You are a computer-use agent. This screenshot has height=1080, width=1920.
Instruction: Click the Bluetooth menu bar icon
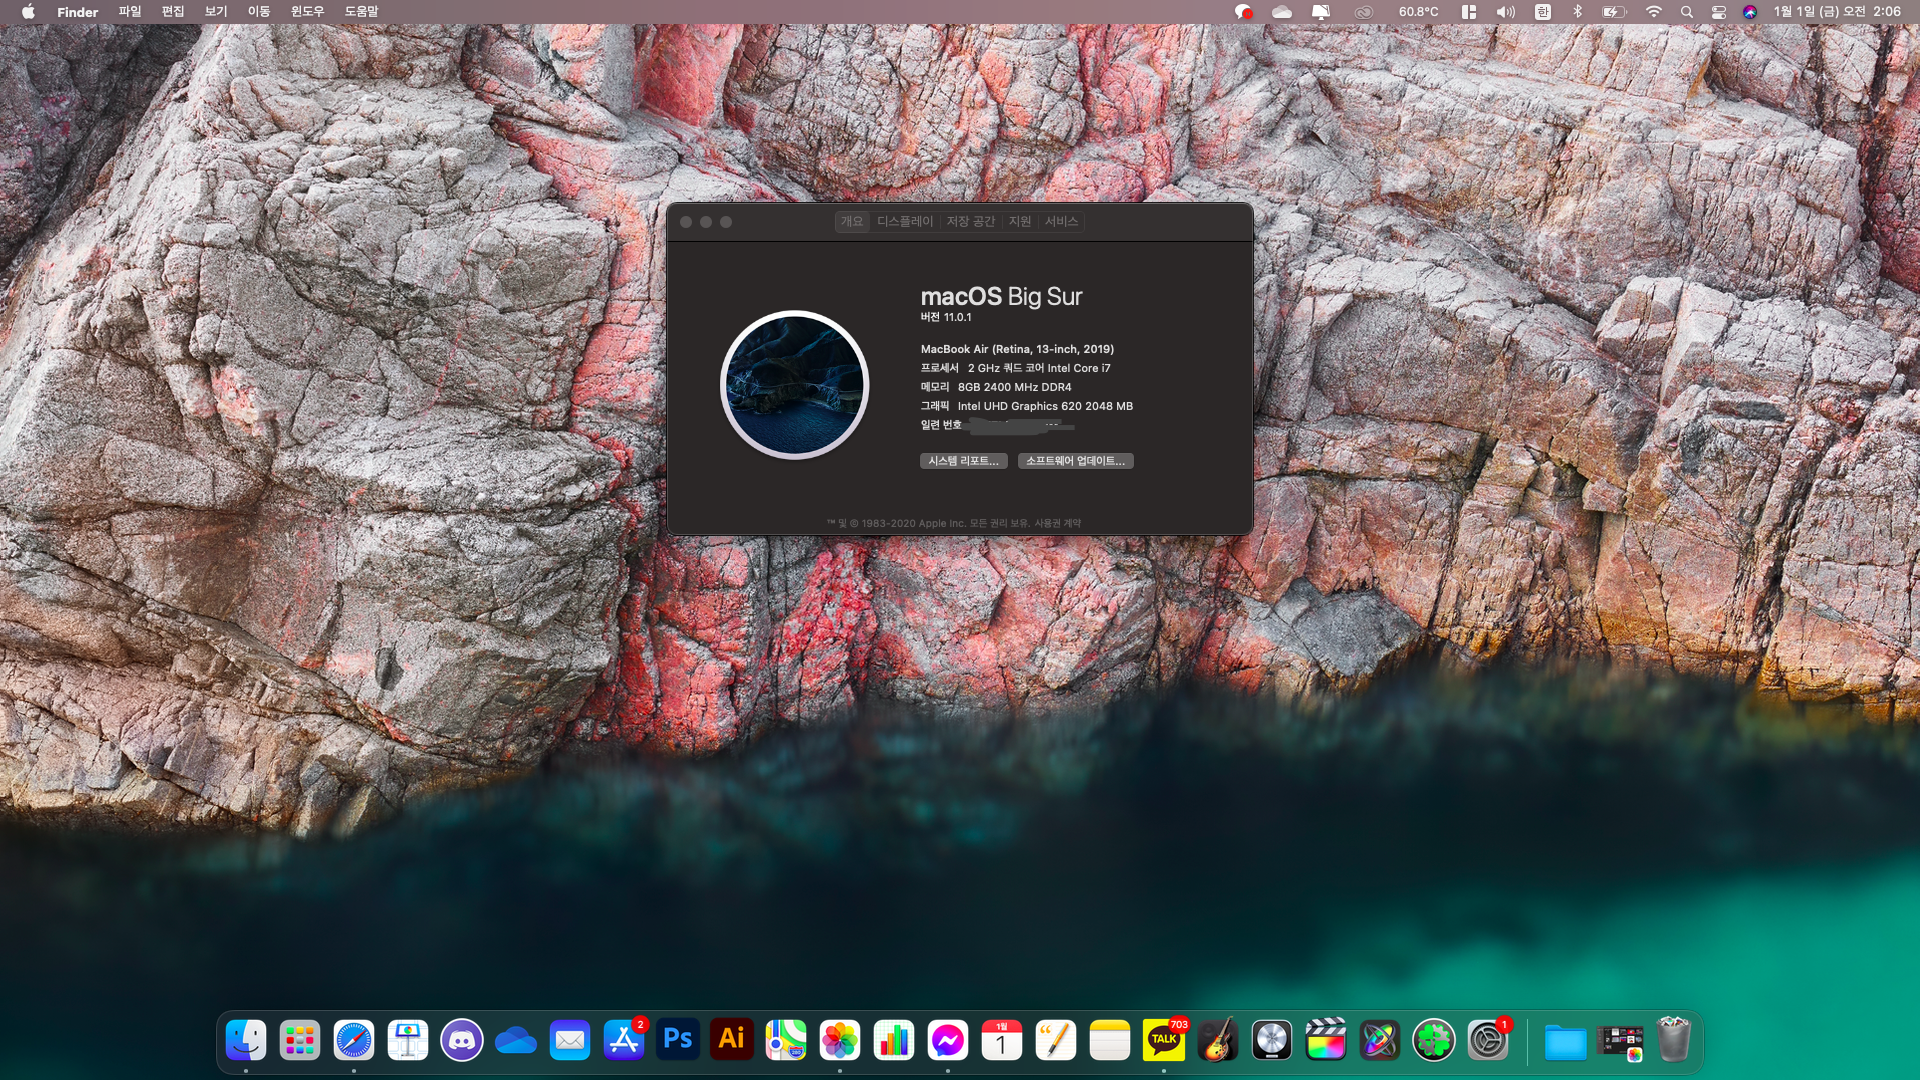(x=1578, y=12)
